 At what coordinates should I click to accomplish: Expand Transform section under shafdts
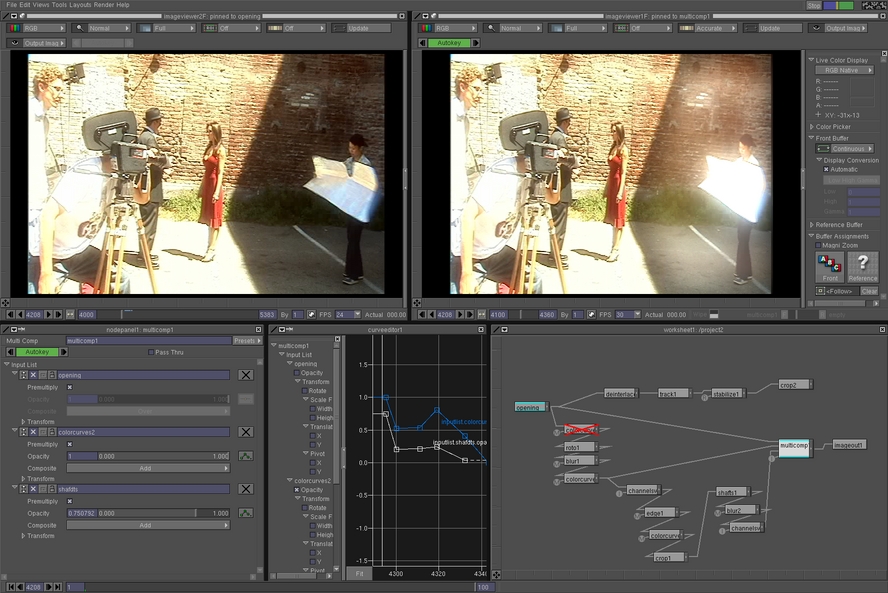coord(24,536)
